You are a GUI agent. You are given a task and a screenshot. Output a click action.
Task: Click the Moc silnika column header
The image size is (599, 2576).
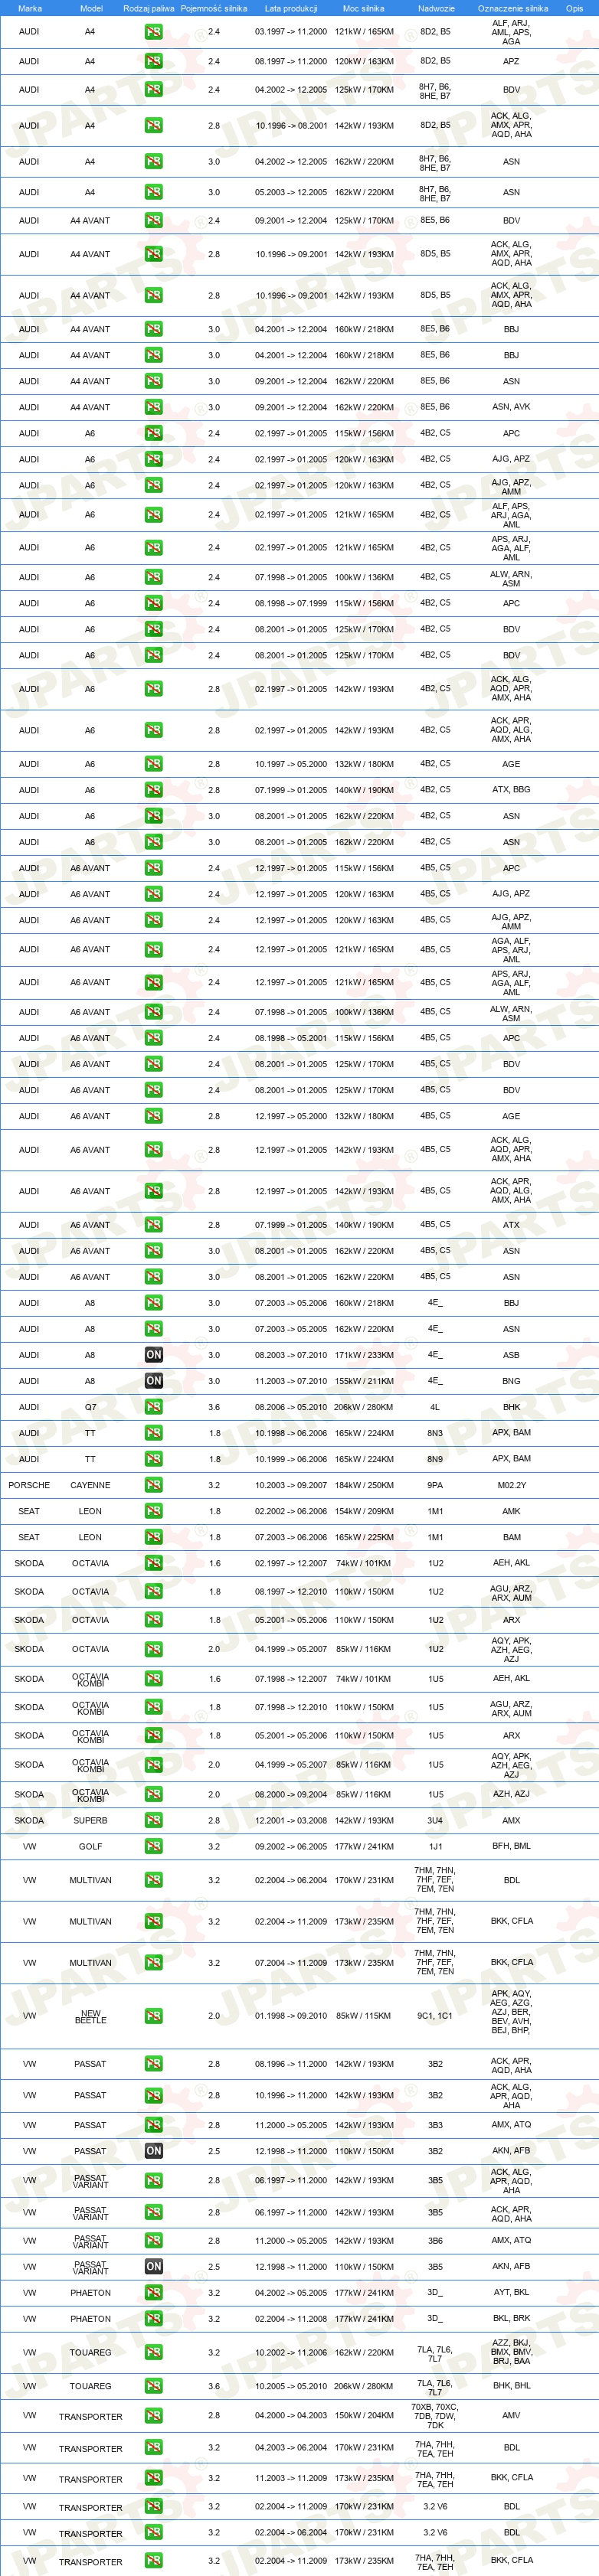363,8
